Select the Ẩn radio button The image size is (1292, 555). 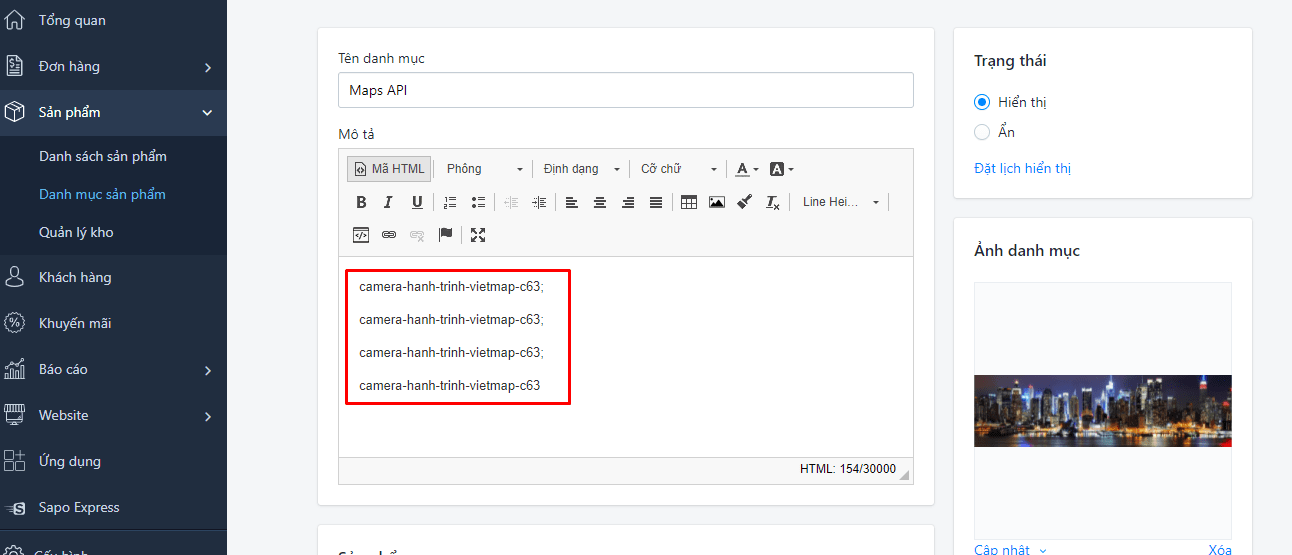tap(982, 132)
